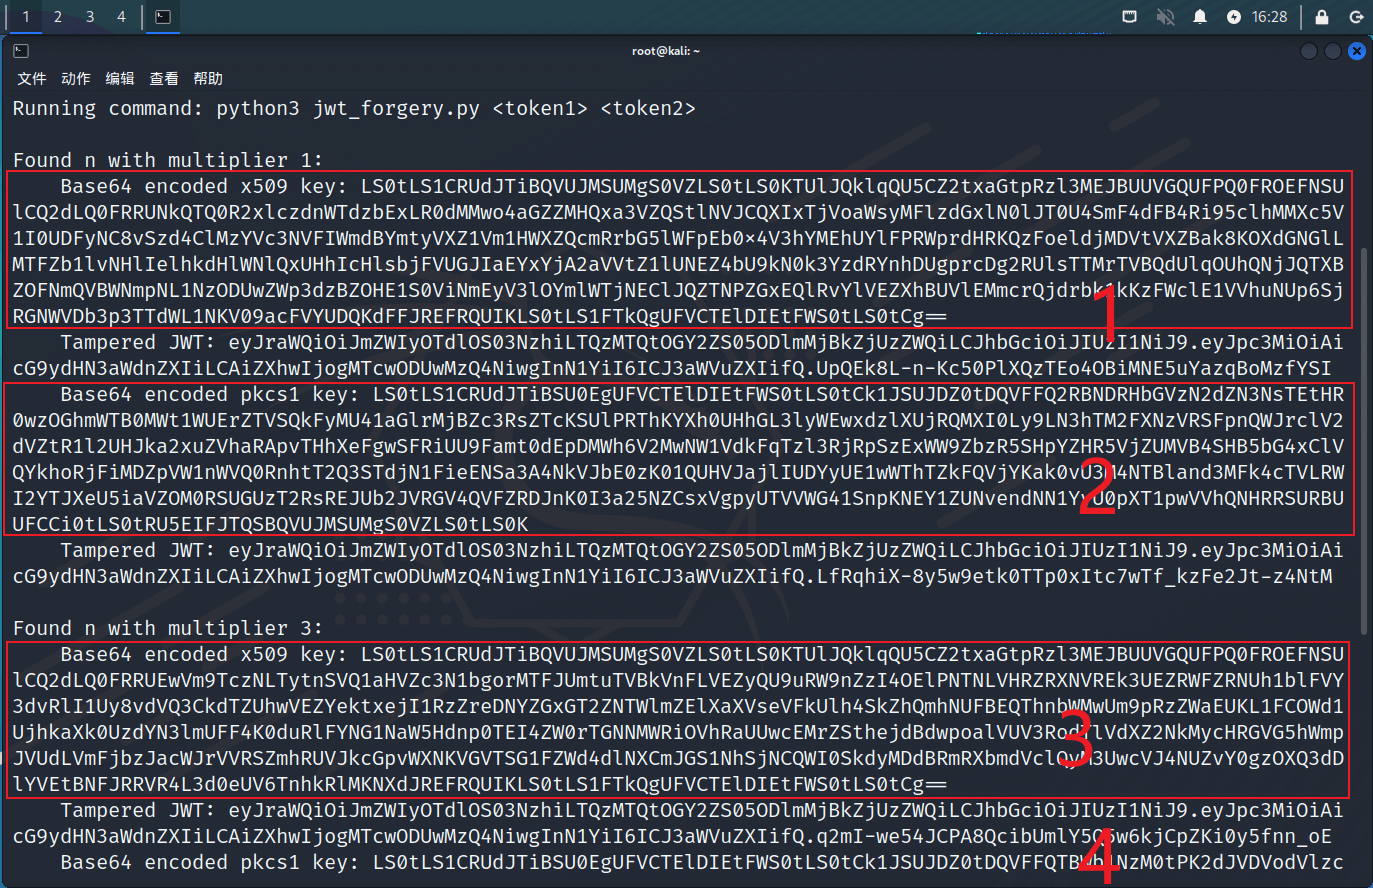Click the 16:28 clock
The width and height of the screenshot is (1373, 888).
click(1270, 17)
